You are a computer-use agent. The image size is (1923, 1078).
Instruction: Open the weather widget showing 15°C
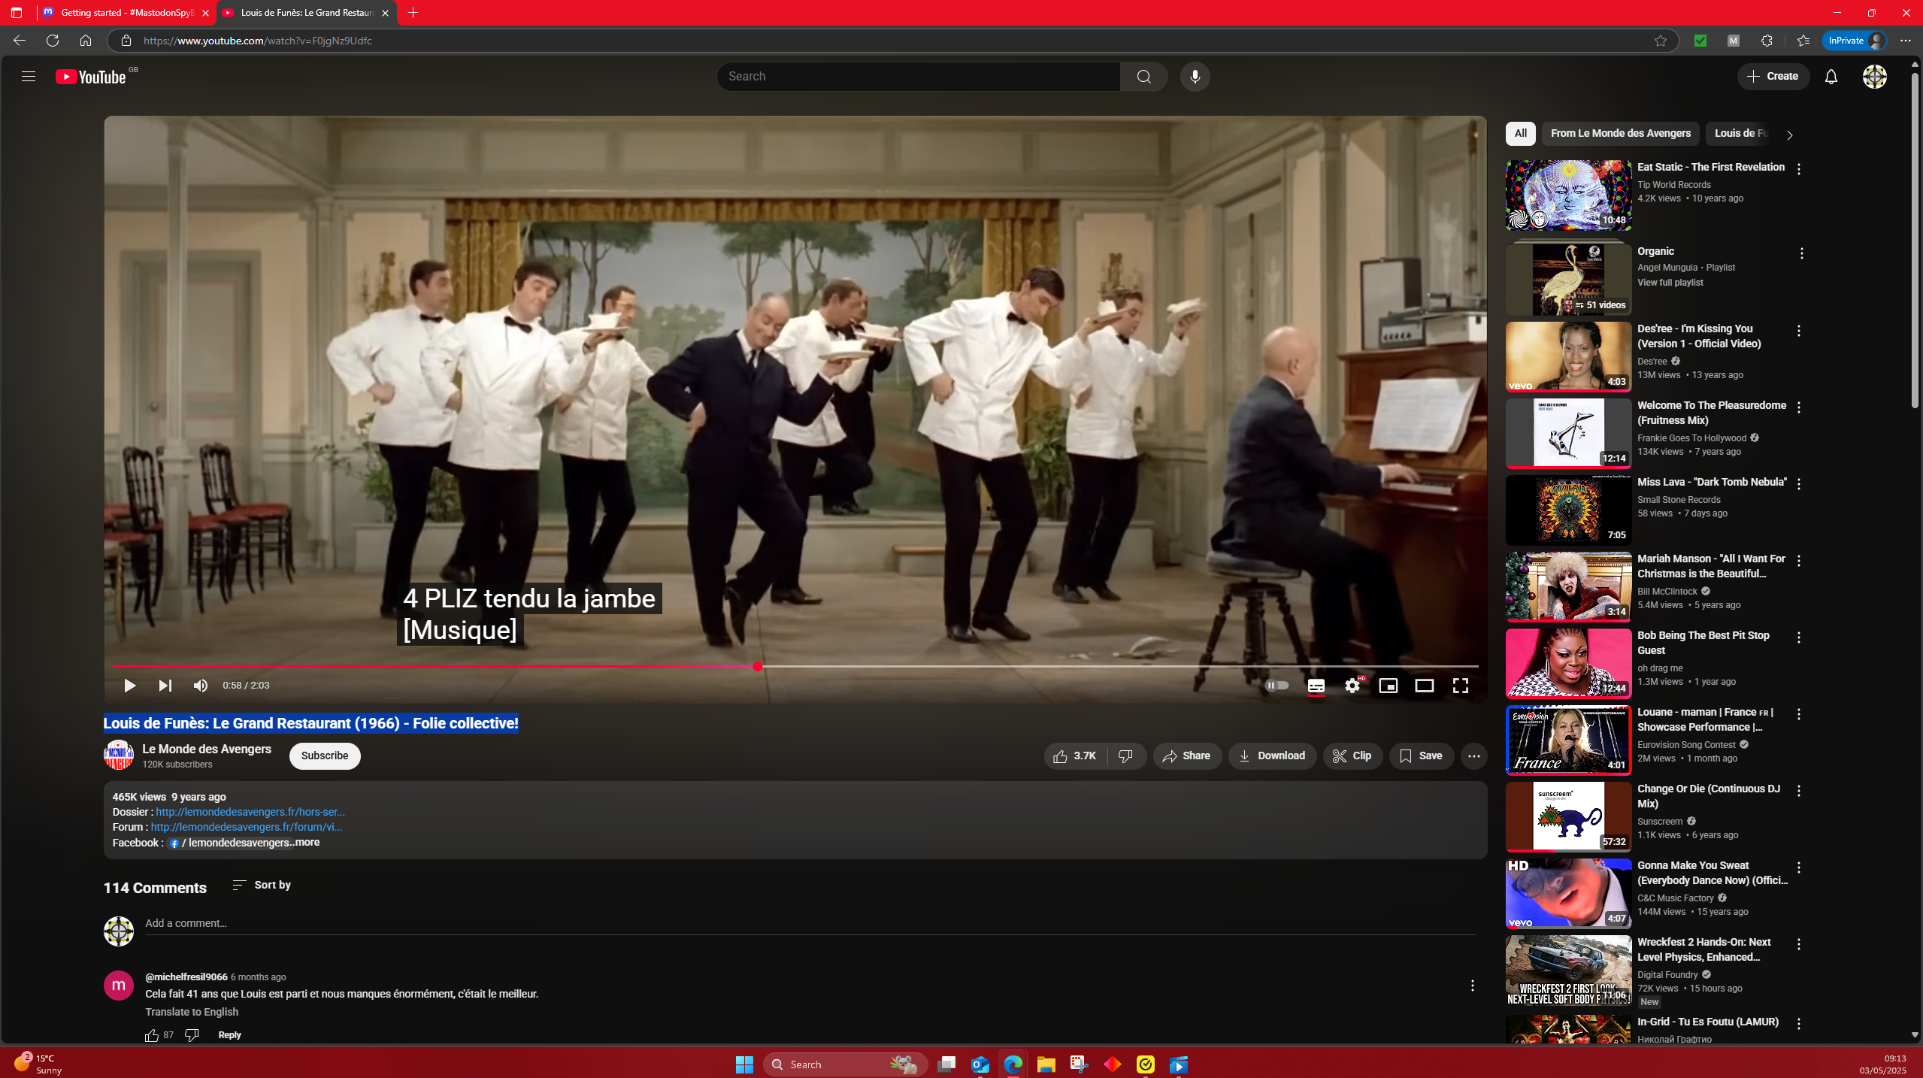(x=38, y=1064)
